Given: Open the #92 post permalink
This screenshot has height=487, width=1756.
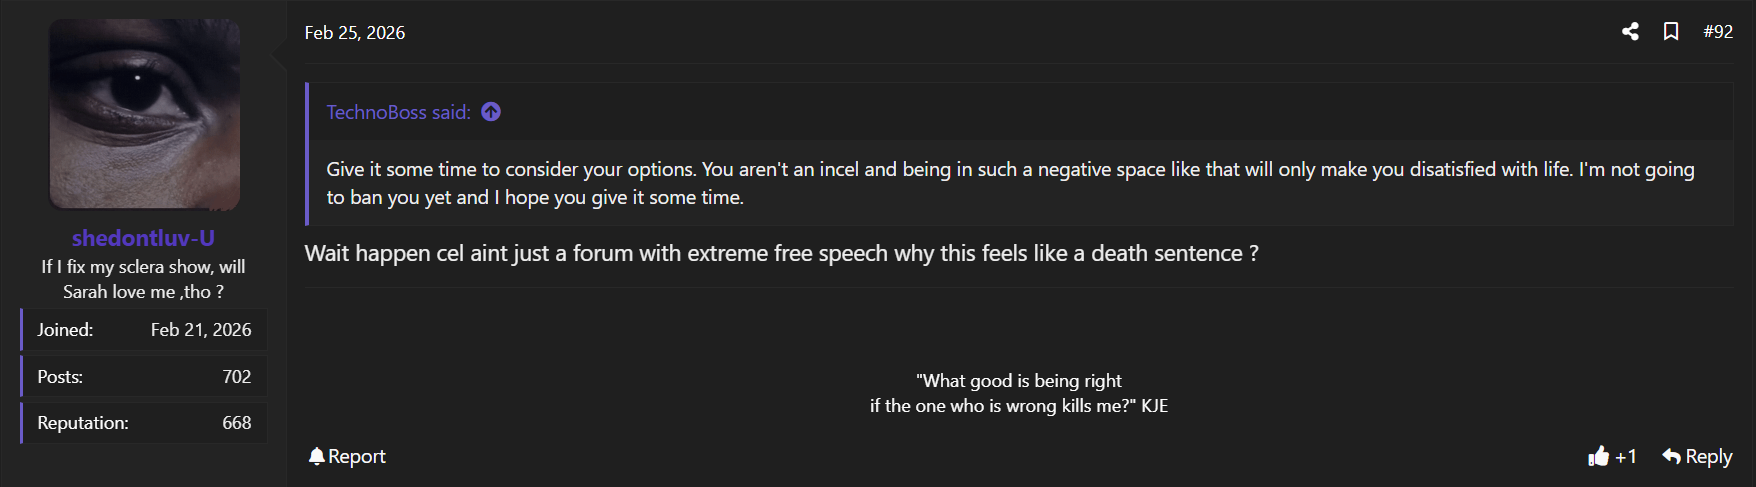Looking at the screenshot, I should point(1718,32).
